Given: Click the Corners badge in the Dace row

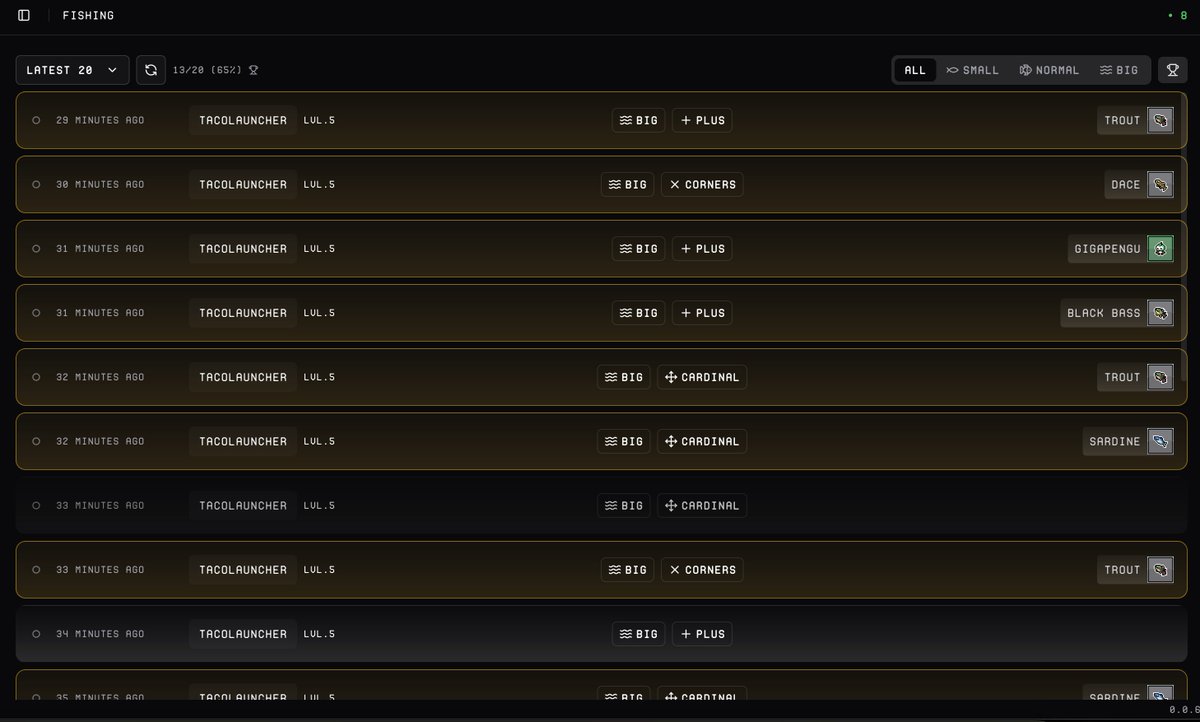Looking at the screenshot, I should coord(702,185).
